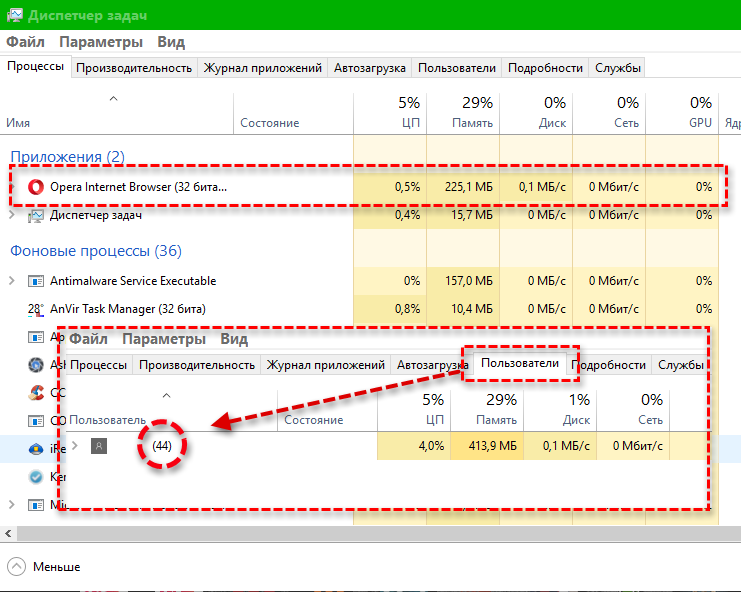Select the AnVir Task Manager (32 бита) name

click(x=128, y=309)
